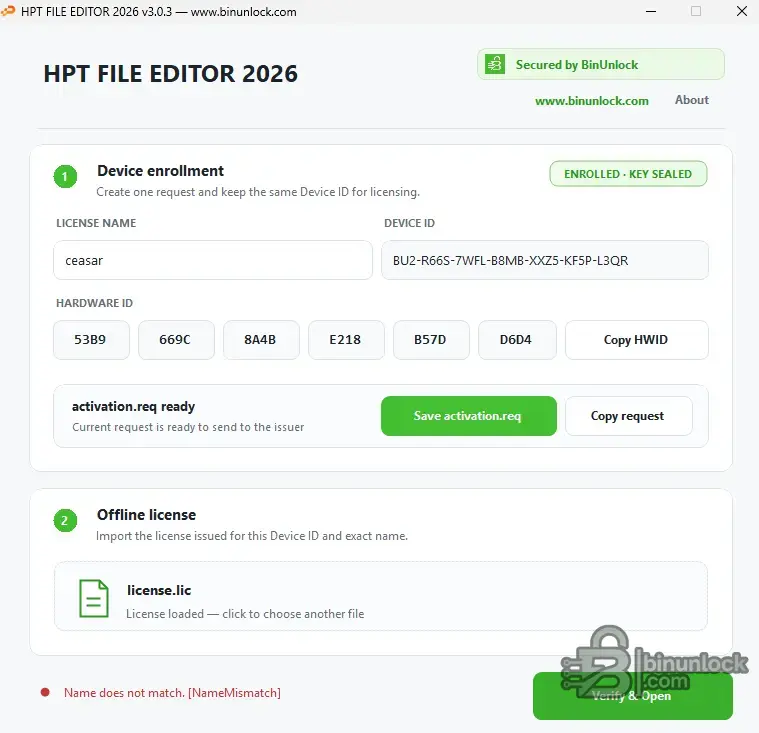This screenshot has width=759, height=733.
Task: Click the 'activation.req ready' status text
Action: point(134,407)
